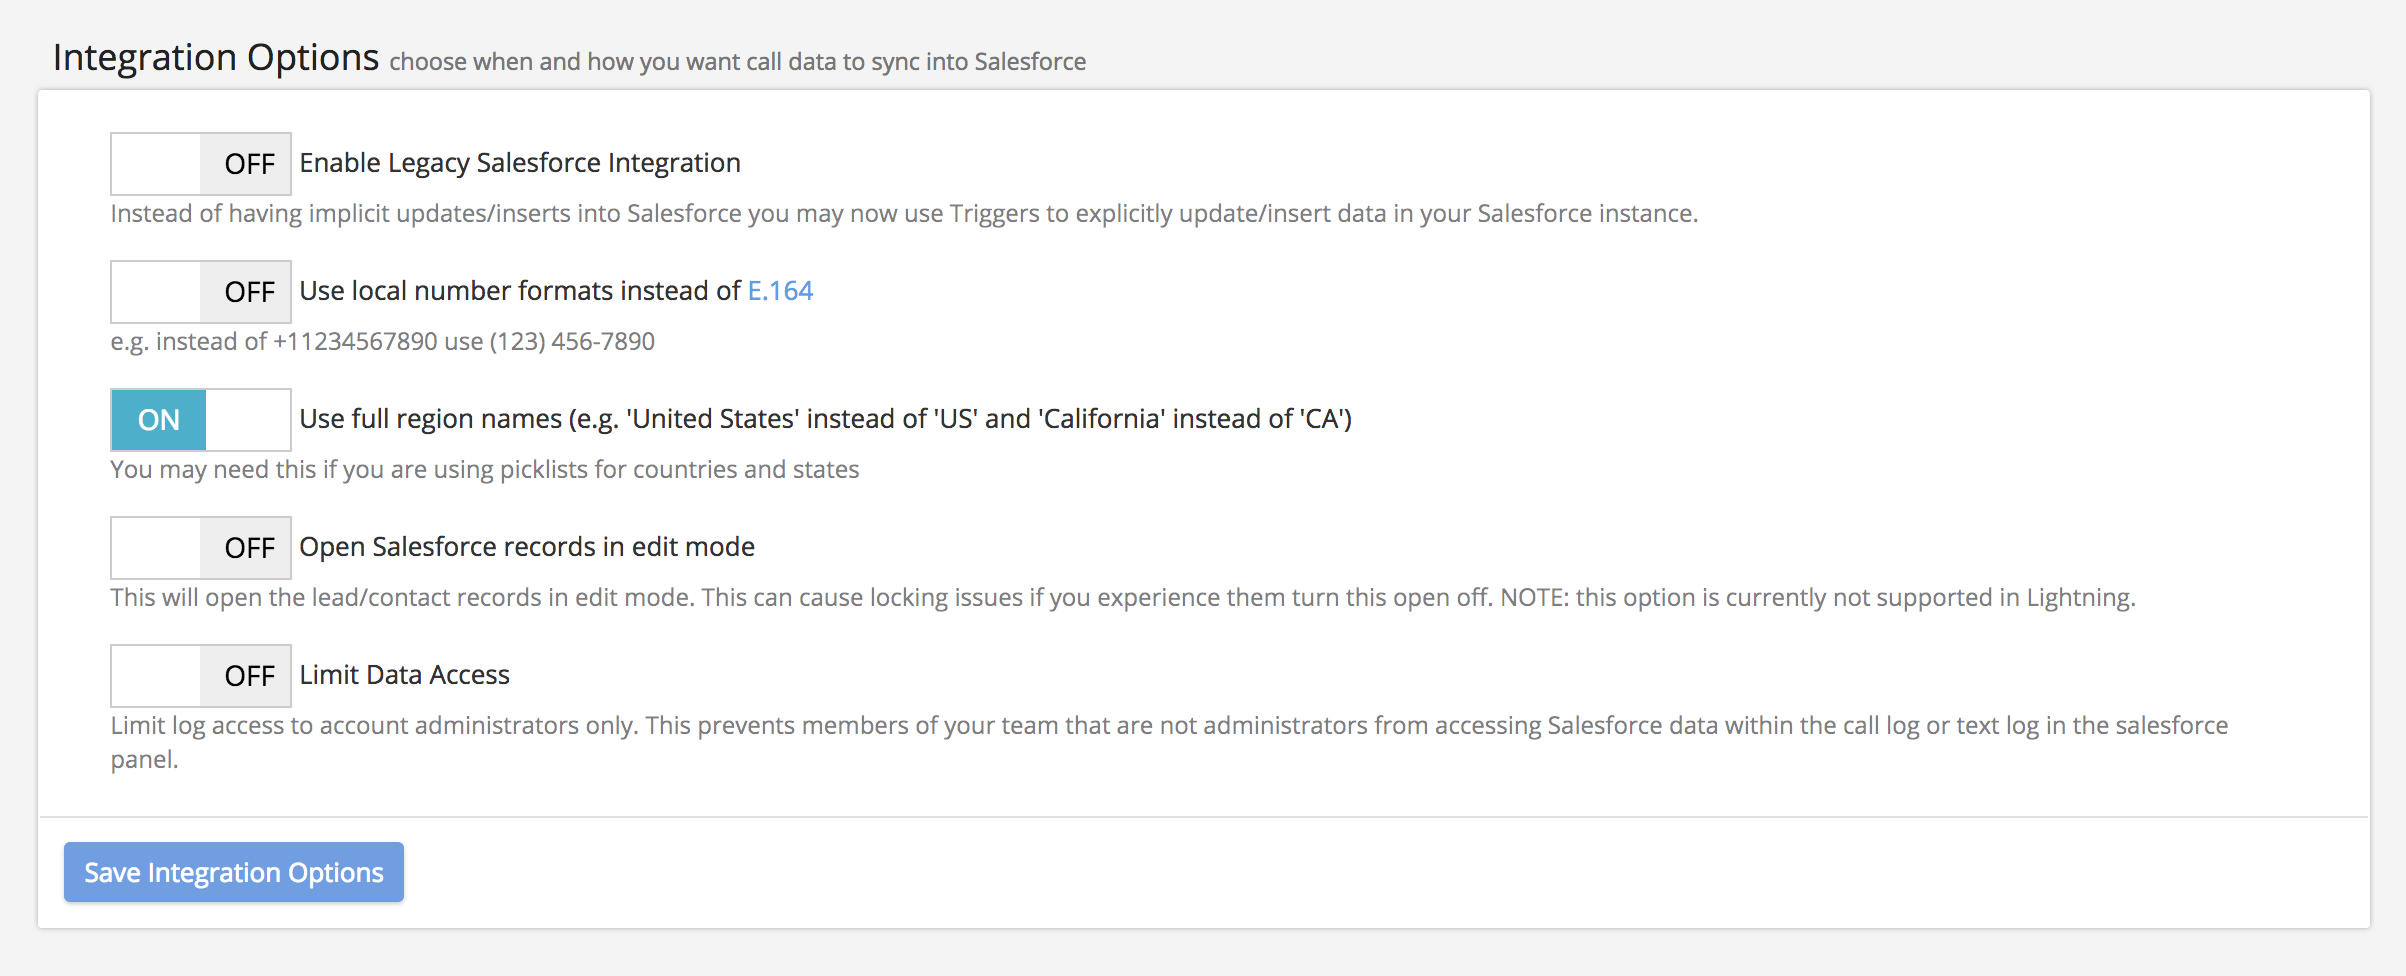Image resolution: width=2406 pixels, height=976 pixels.
Task: Toggle Limit Data Access on
Action: 200,676
